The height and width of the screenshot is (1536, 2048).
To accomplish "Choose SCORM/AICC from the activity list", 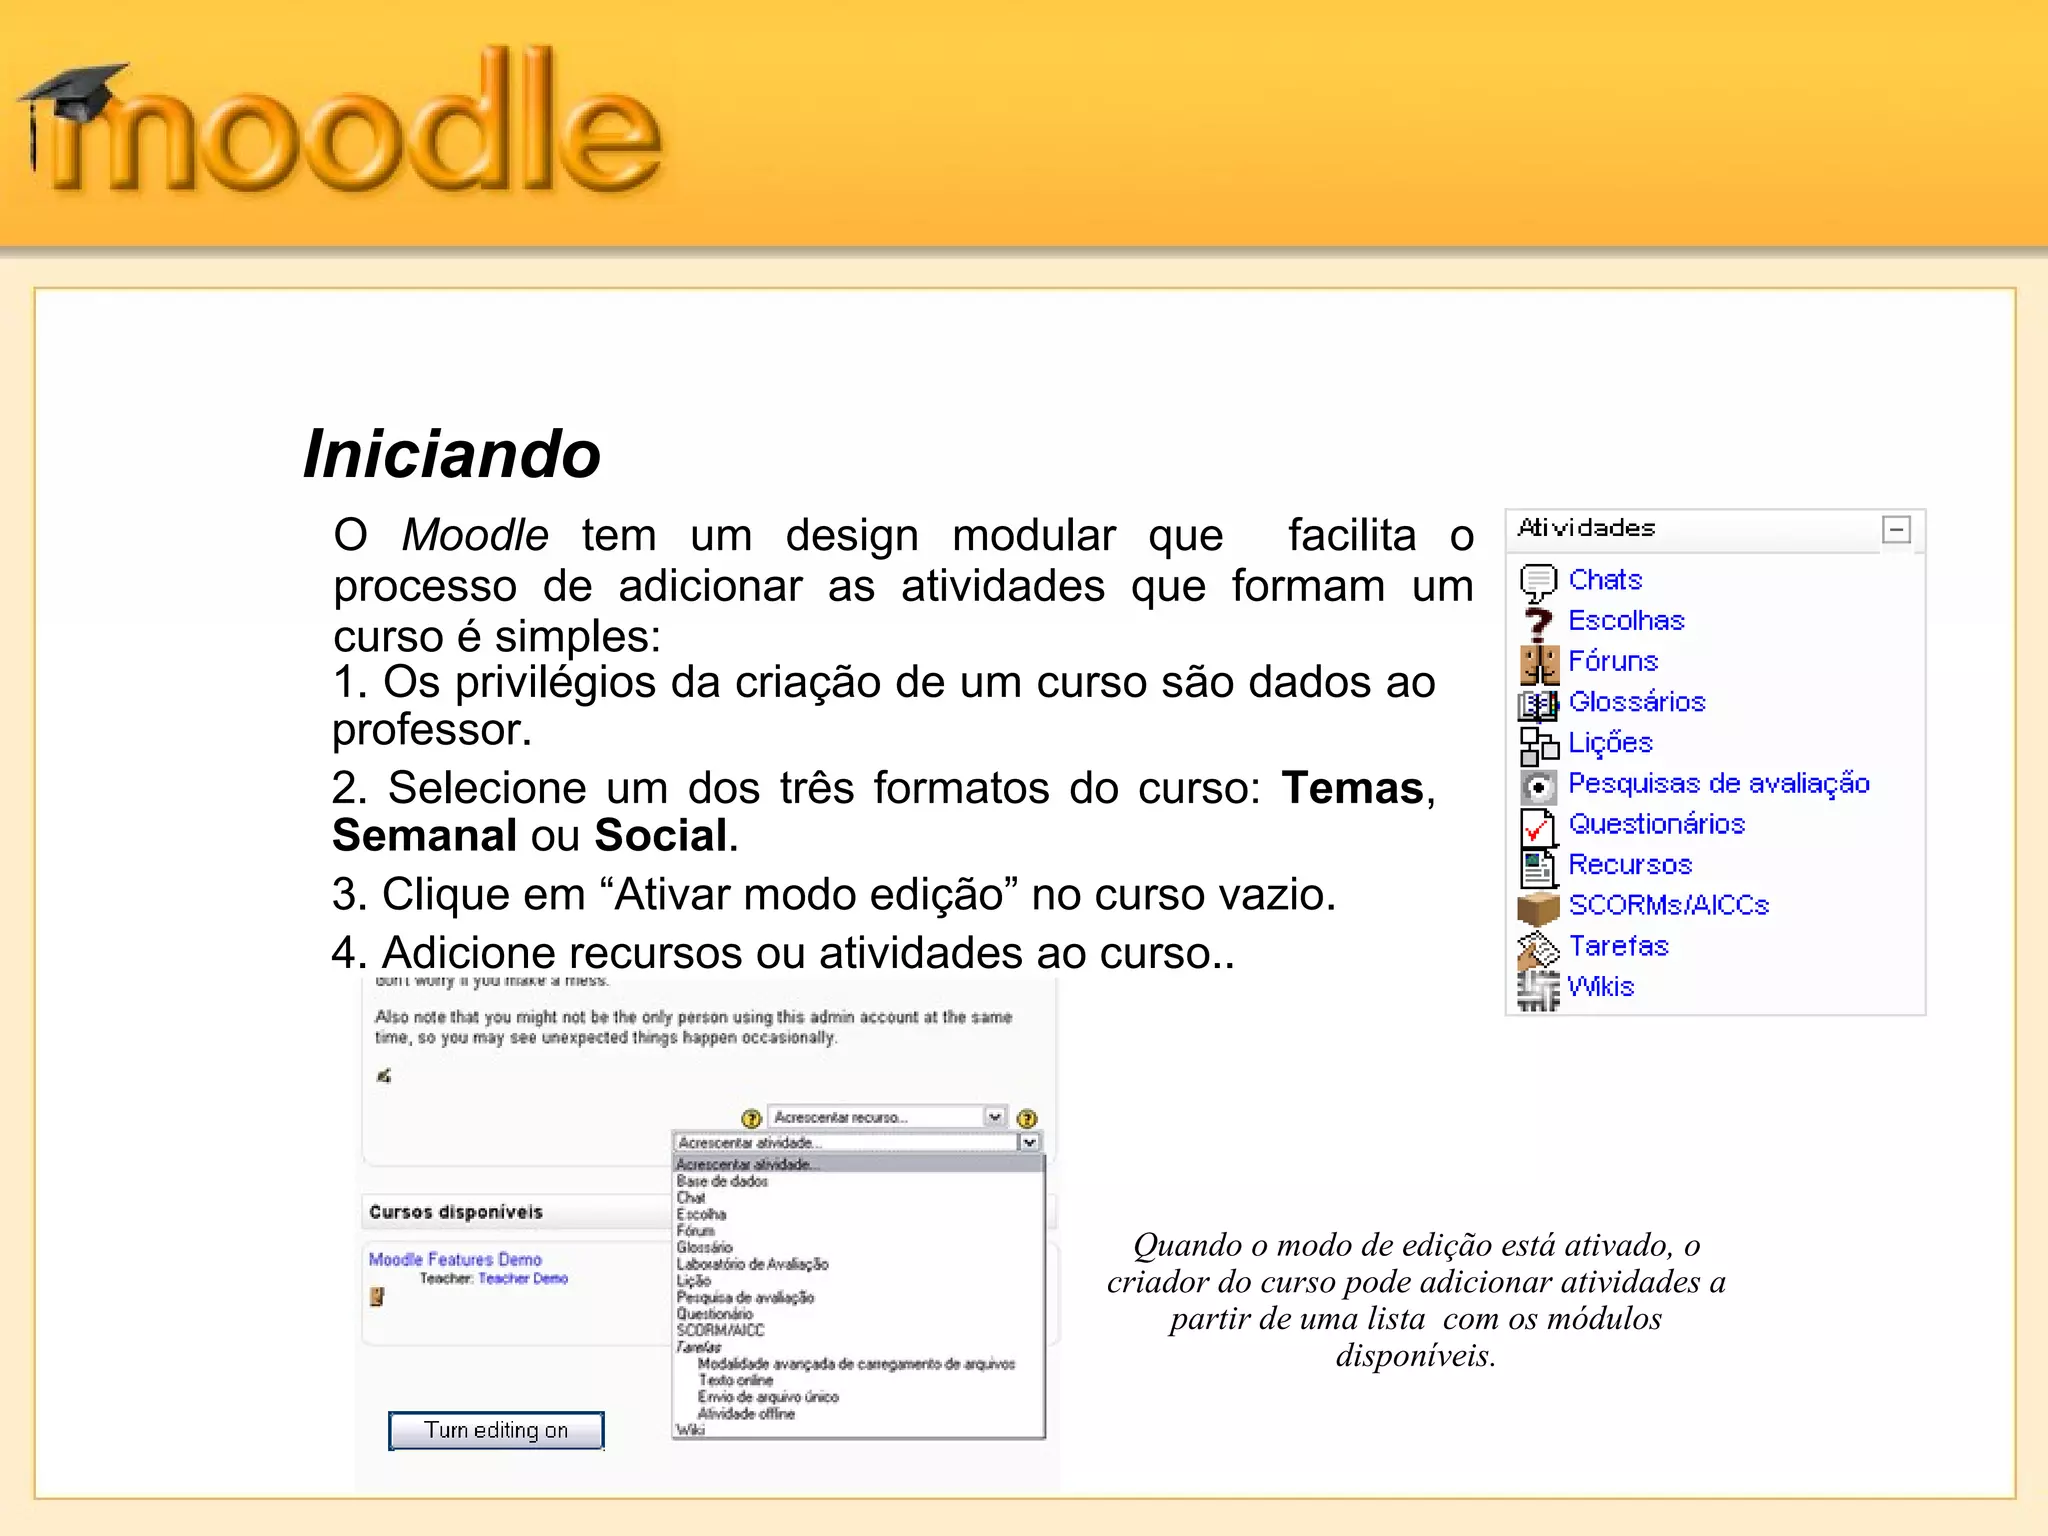I will (x=720, y=1330).
